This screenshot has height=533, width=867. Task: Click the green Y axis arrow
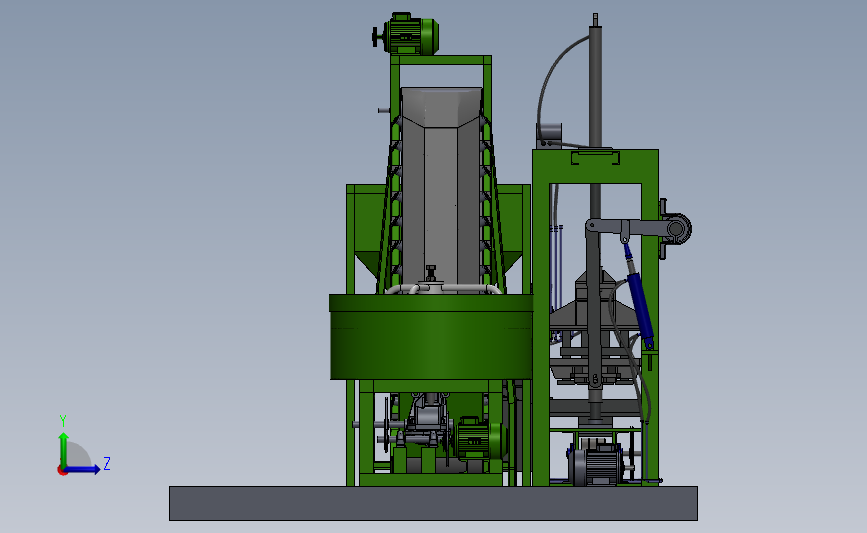tap(64, 450)
